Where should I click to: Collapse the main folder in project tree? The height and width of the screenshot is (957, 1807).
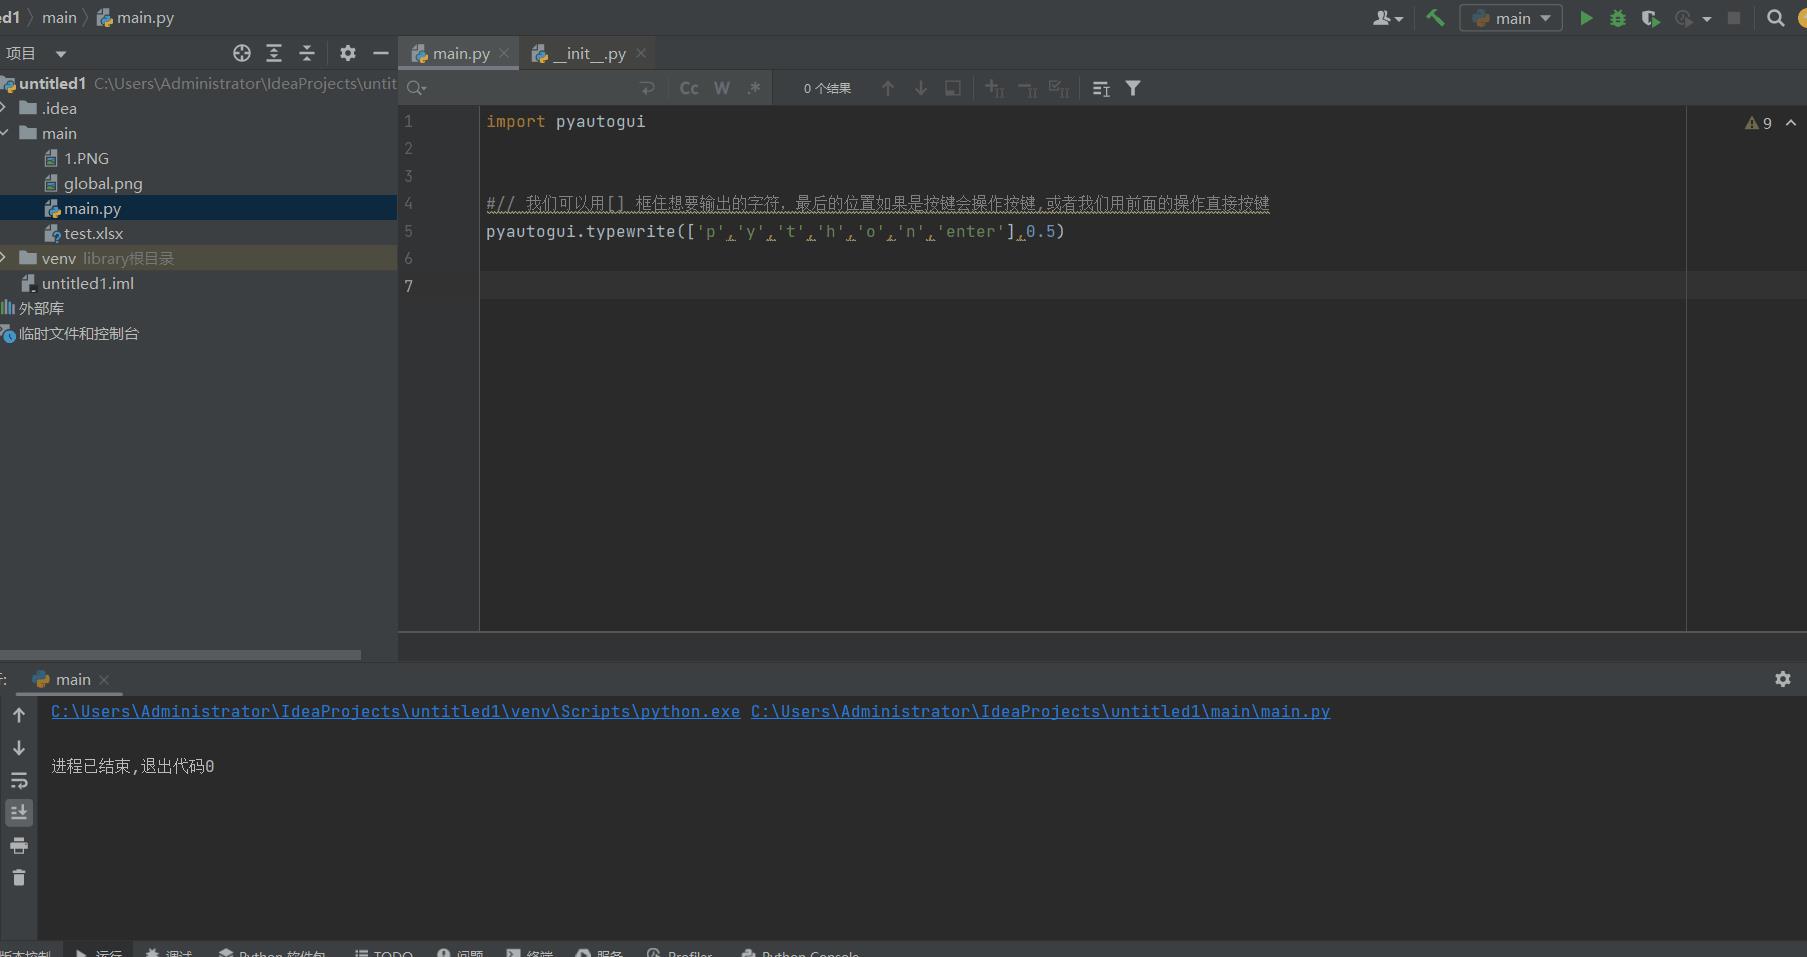tap(5, 133)
